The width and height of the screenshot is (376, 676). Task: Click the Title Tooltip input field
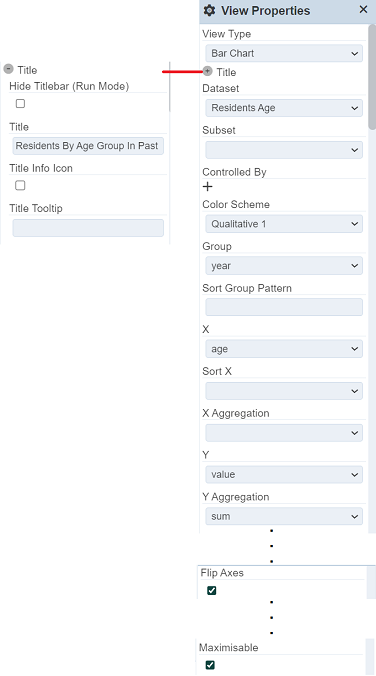pyautogui.click(x=88, y=228)
